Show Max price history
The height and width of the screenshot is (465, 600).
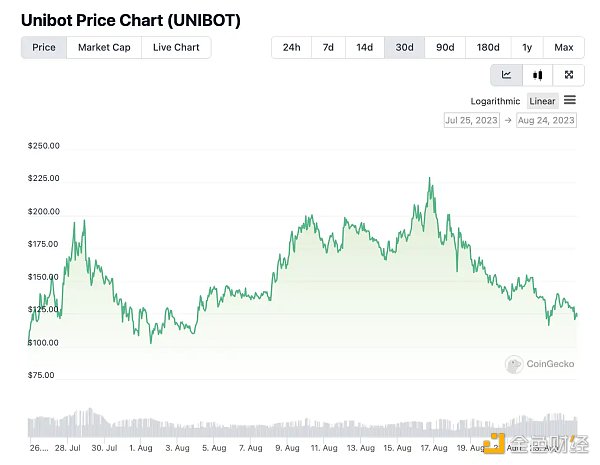click(563, 47)
